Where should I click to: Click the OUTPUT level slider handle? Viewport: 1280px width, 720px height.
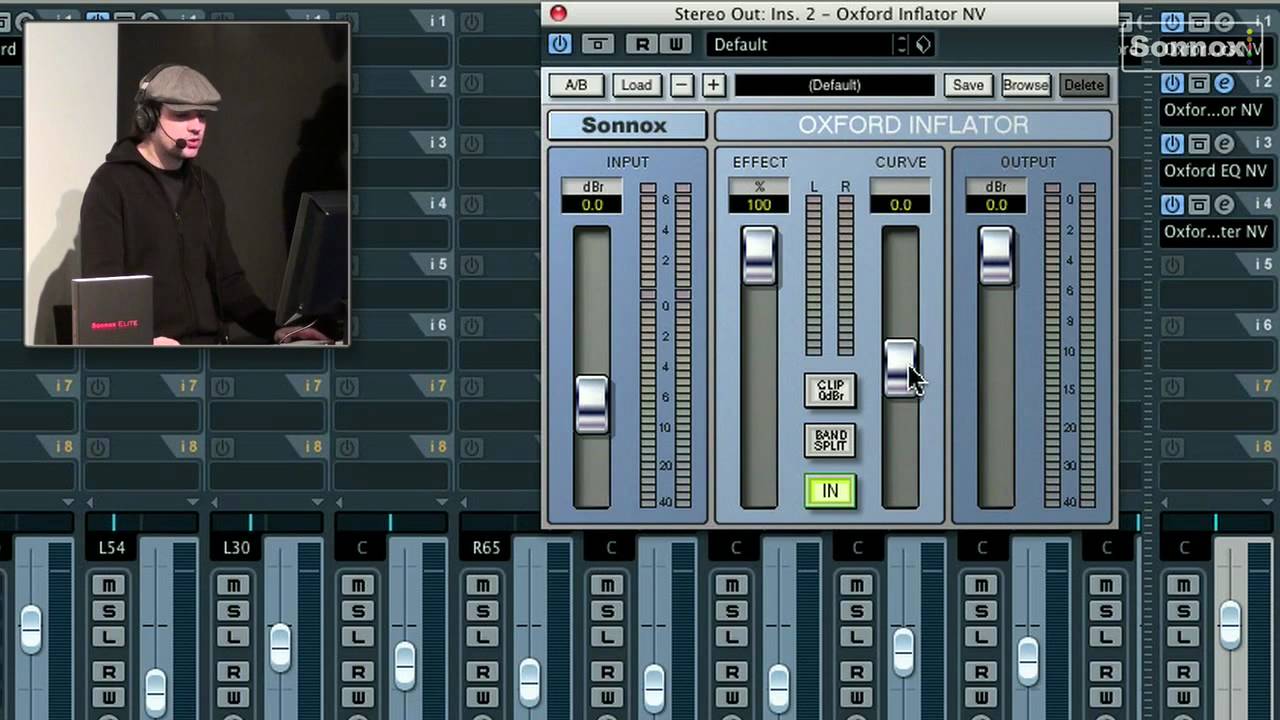(996, 256)
